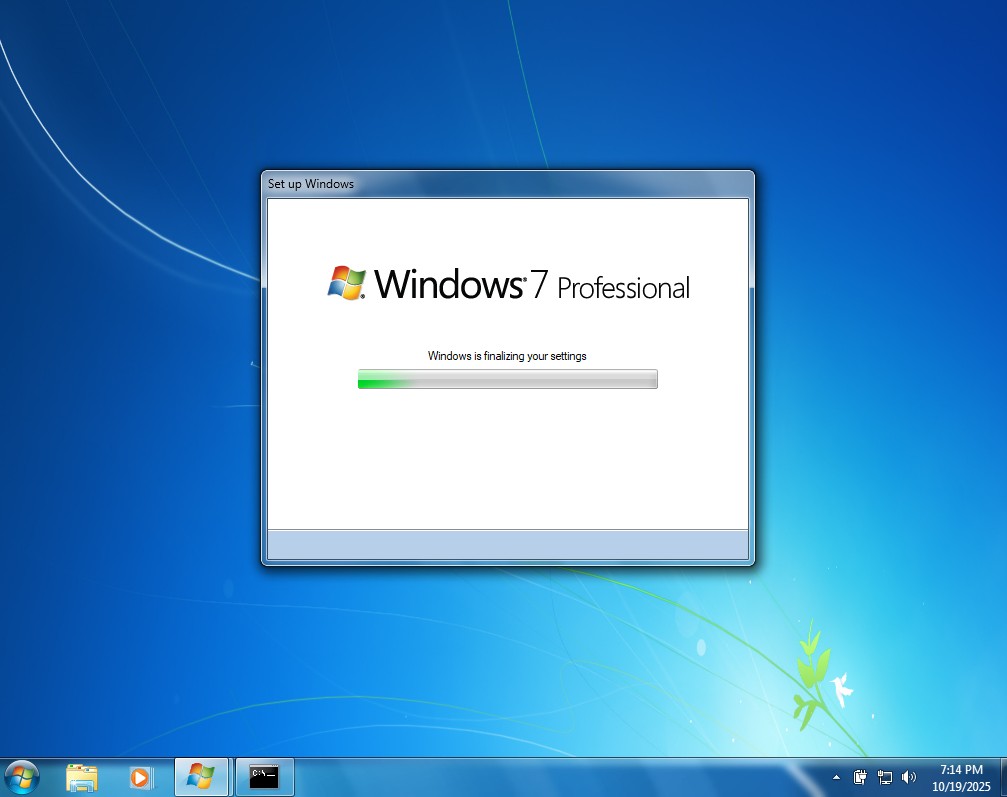Expand the hidden tray icons arrow
The image size is (1007, 797).
pyautogui.click(x=836, y=777)
